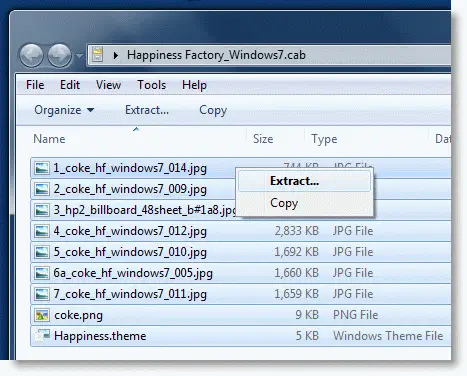
Task: Click the Extract... toolbar button
Action: click(x=147, y=110)
